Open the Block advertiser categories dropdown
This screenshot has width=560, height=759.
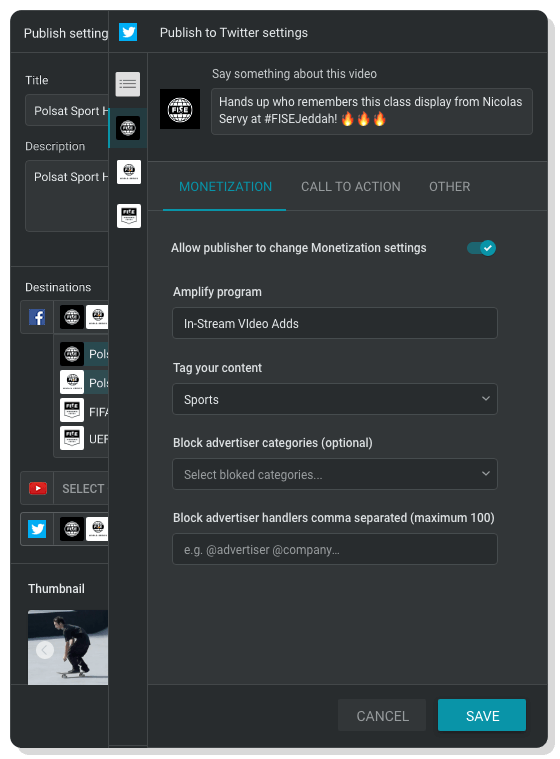click(x=335, y=474)
